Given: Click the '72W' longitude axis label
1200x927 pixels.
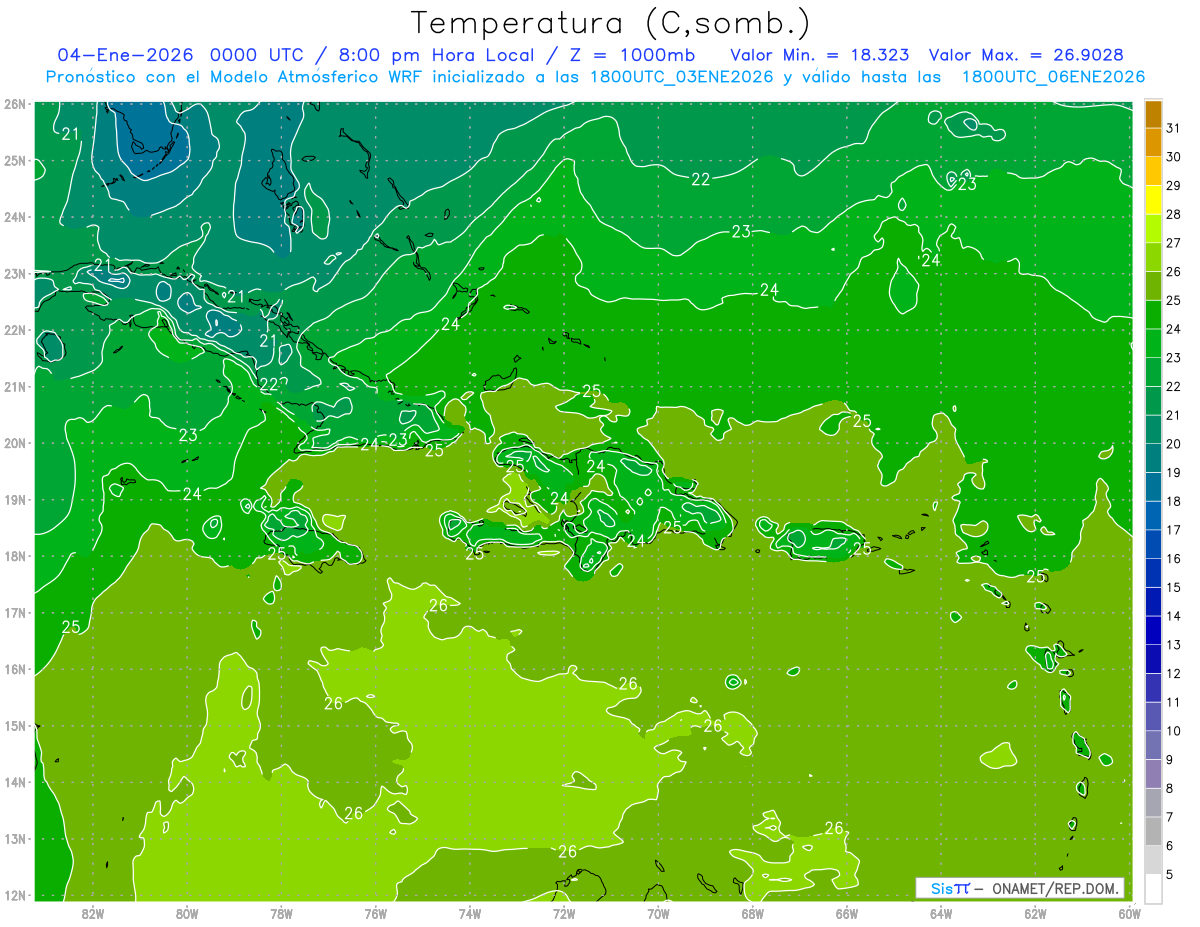Looking at the screenshot, I should [x=564, y=912].
